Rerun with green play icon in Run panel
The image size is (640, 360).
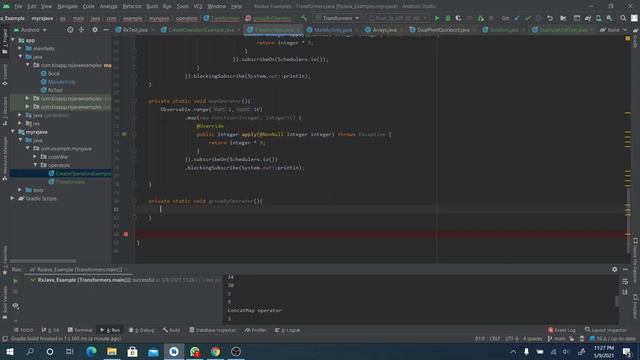pos(16,281)
